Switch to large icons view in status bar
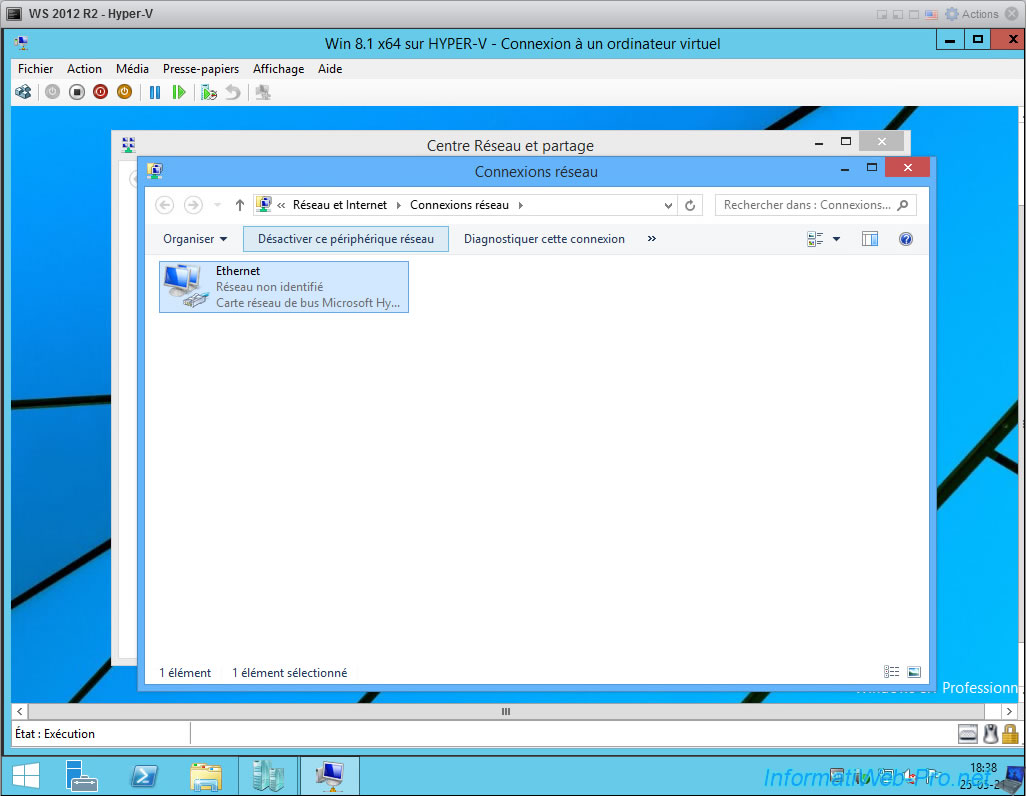Screen dimensions: 1026x796 pyautogui.click(x=914, y=672)
